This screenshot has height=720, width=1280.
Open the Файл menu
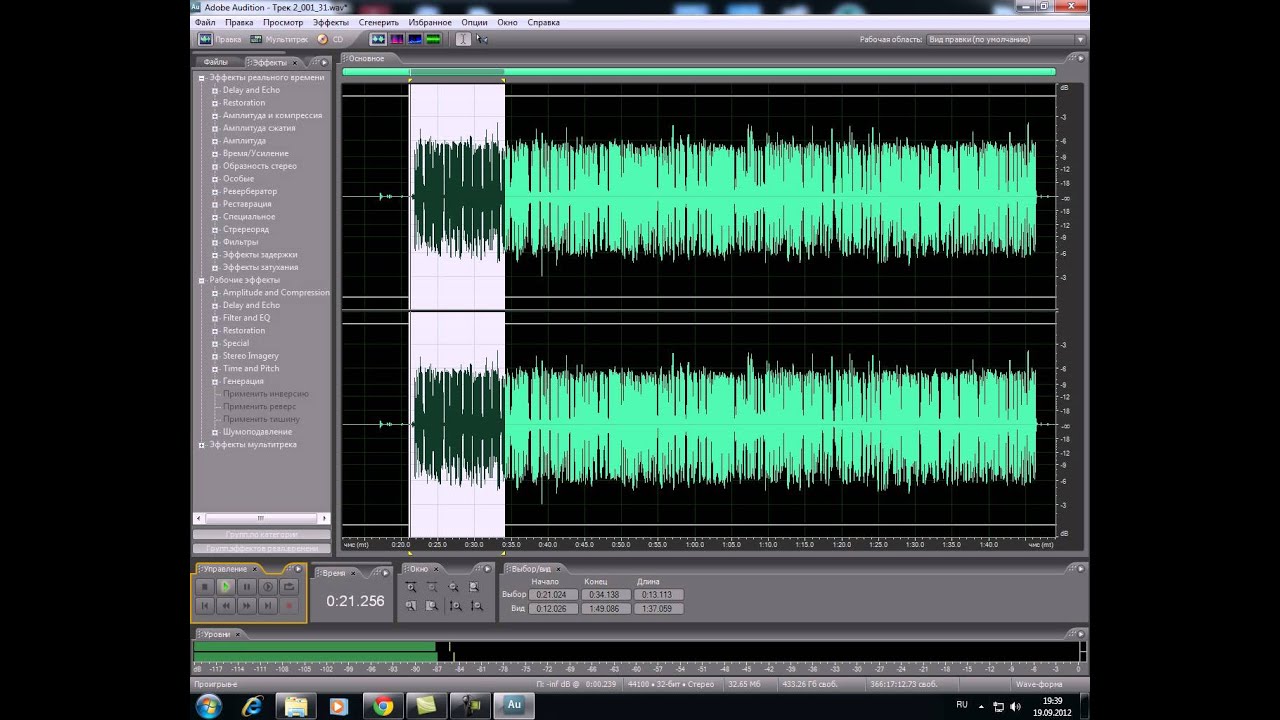(x=205, y=22)
